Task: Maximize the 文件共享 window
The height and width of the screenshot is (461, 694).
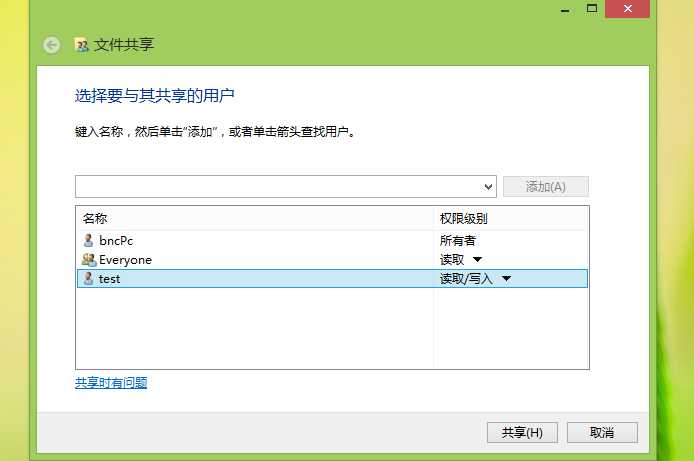Action: click(x=592, y=8)
